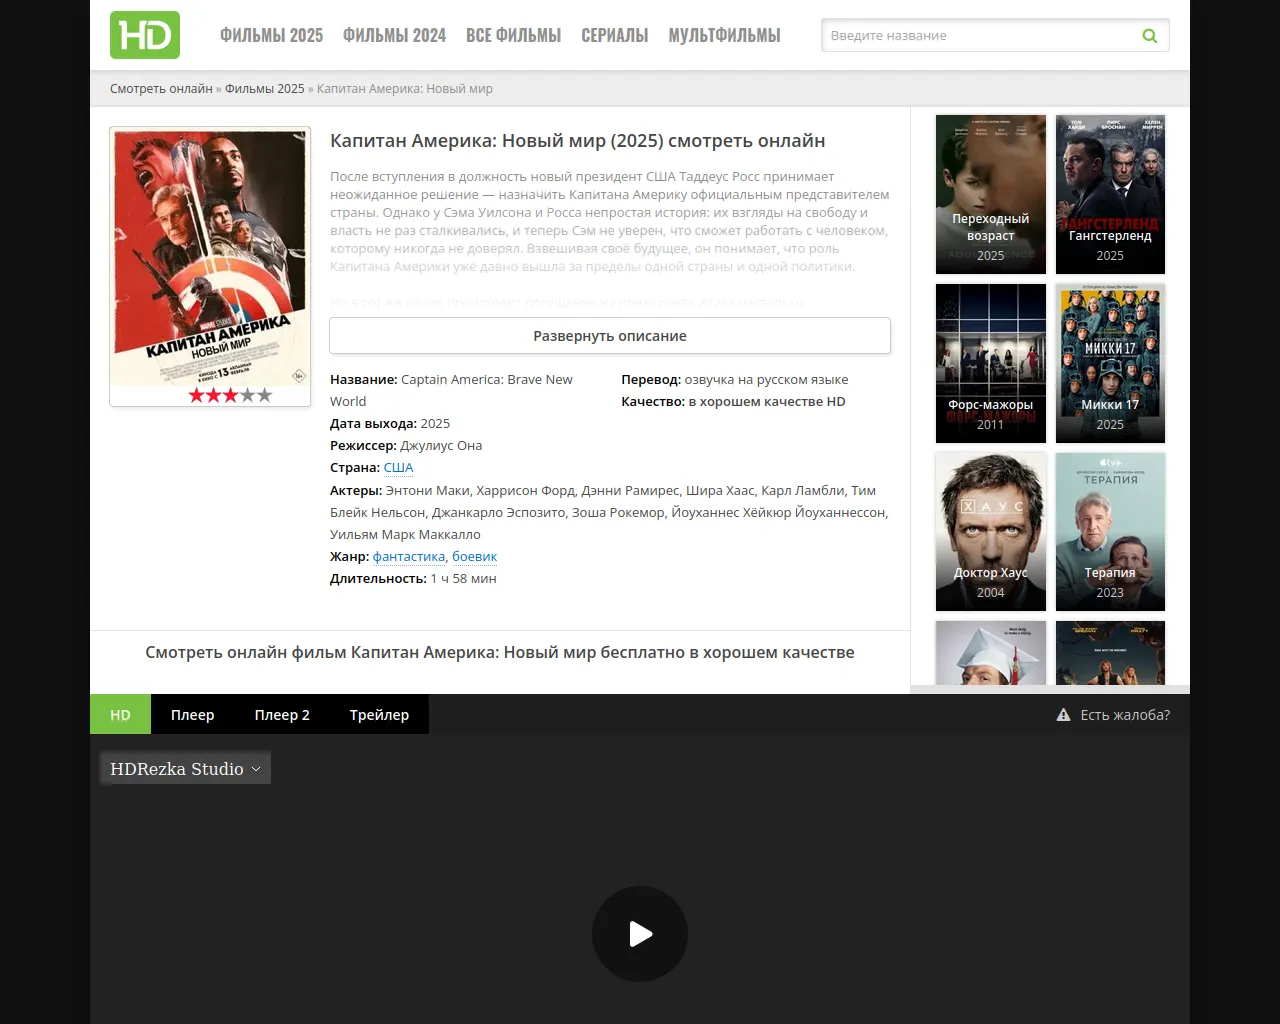The width and height of the screenshot is (1280, 1024).
Task: Open the Мультфильмы menu item
Action: coord(725,35)
